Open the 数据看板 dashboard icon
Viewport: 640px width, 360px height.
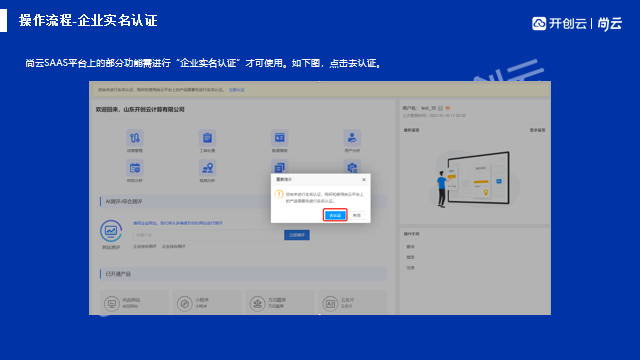(x=280, y=138)
